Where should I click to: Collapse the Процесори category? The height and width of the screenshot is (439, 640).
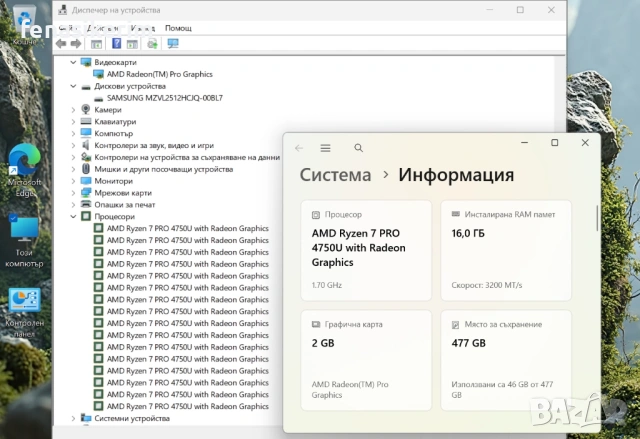pyautogui.click(x=73, y=217)
